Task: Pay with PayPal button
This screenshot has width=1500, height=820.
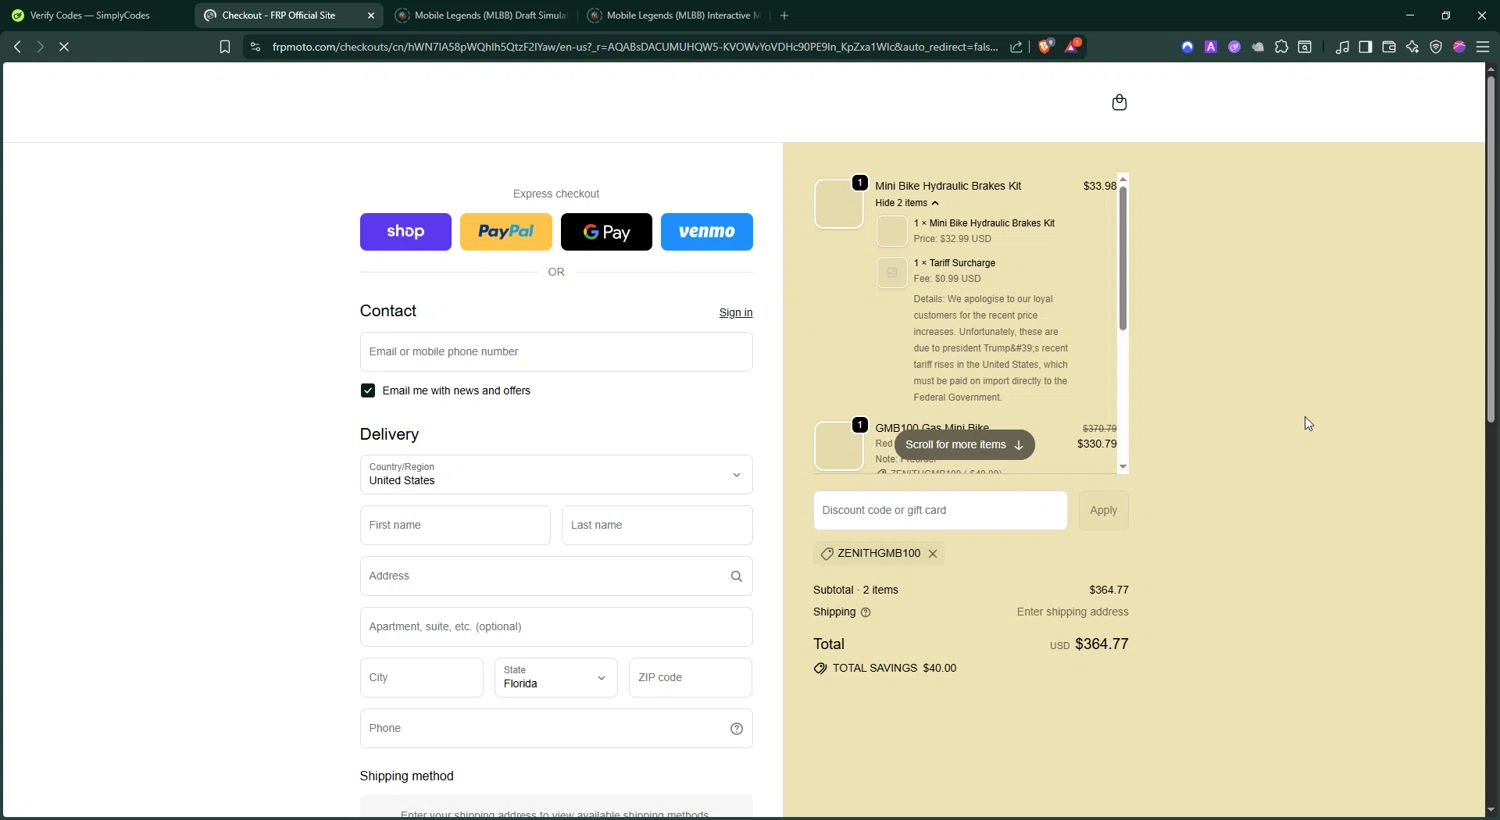Action: [x=506, y=232]
